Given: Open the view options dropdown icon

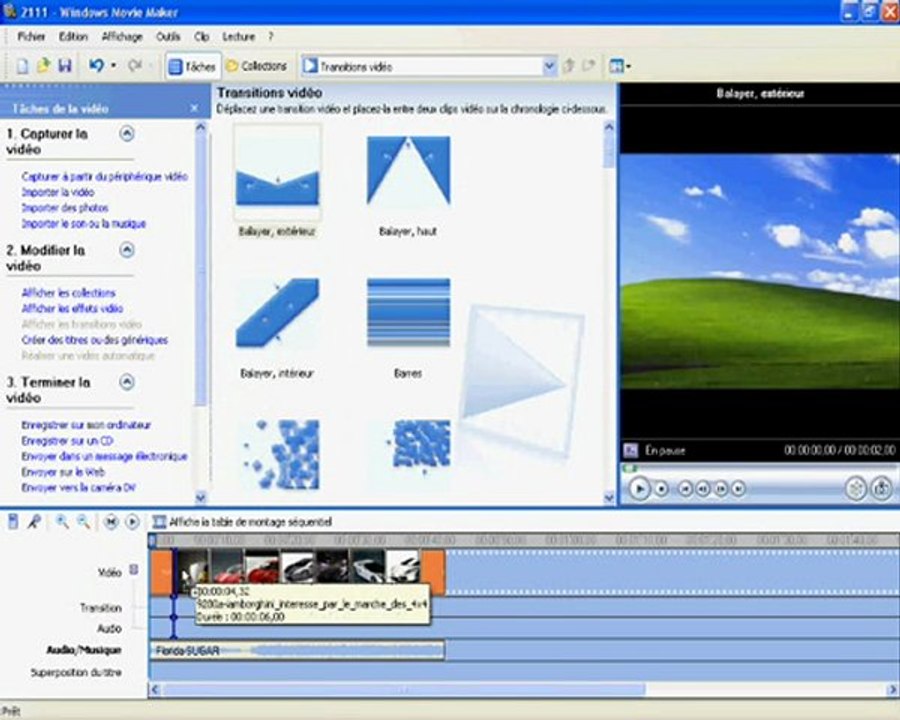Looking at the screenshot, I should pos(620,66).
